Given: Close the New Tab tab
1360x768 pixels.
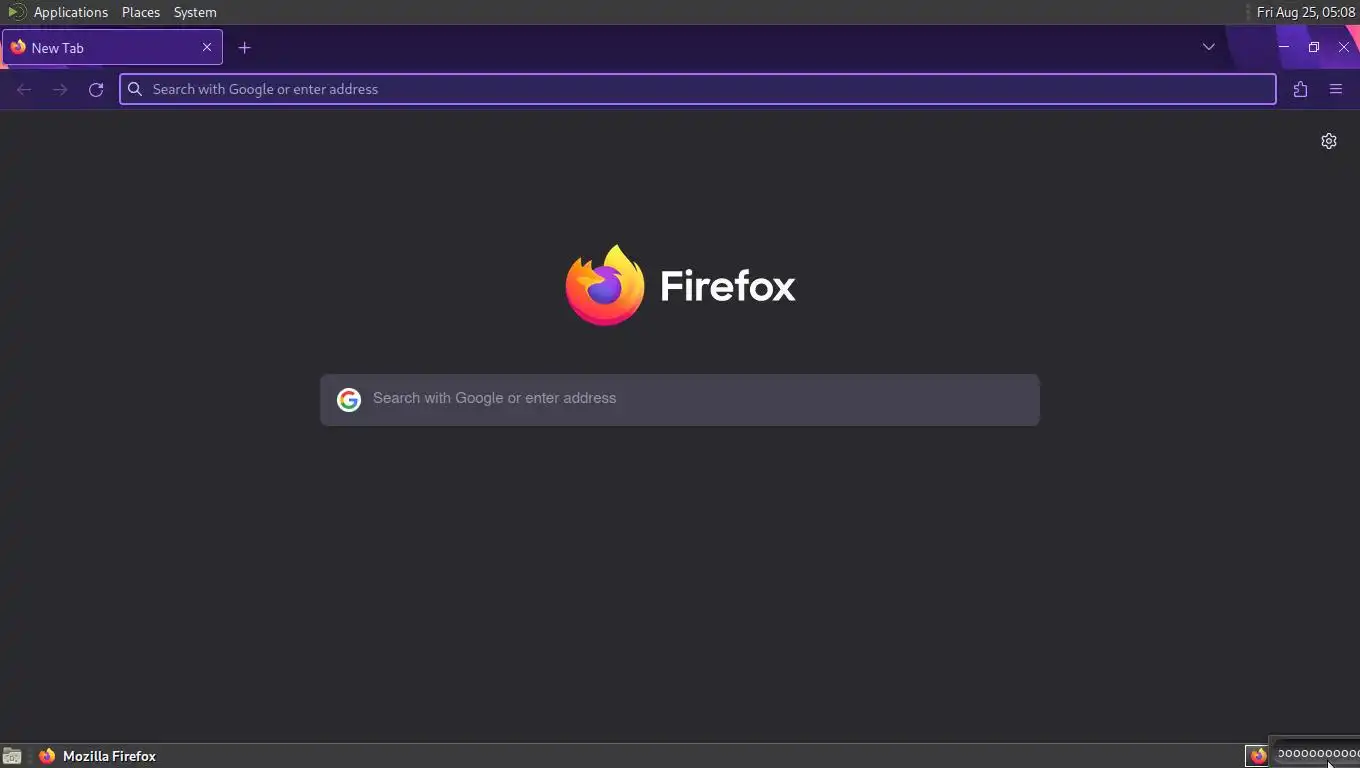Looking at the screenshot, I should 207,48.
